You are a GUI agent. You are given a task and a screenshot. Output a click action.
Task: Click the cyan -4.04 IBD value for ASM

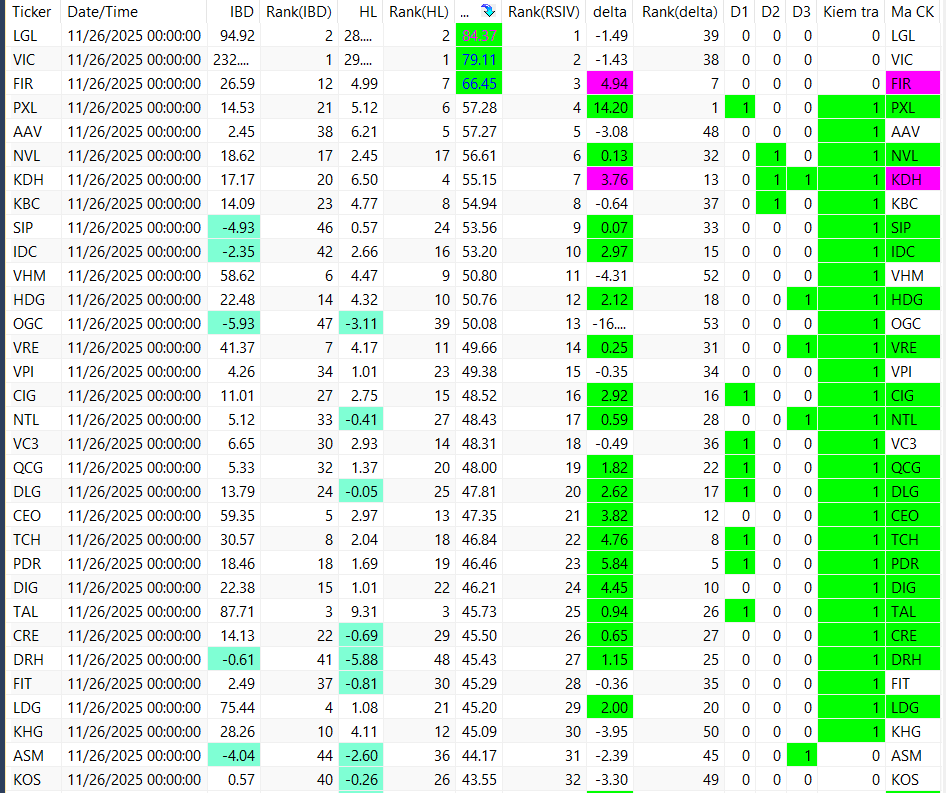coord(234,755)
